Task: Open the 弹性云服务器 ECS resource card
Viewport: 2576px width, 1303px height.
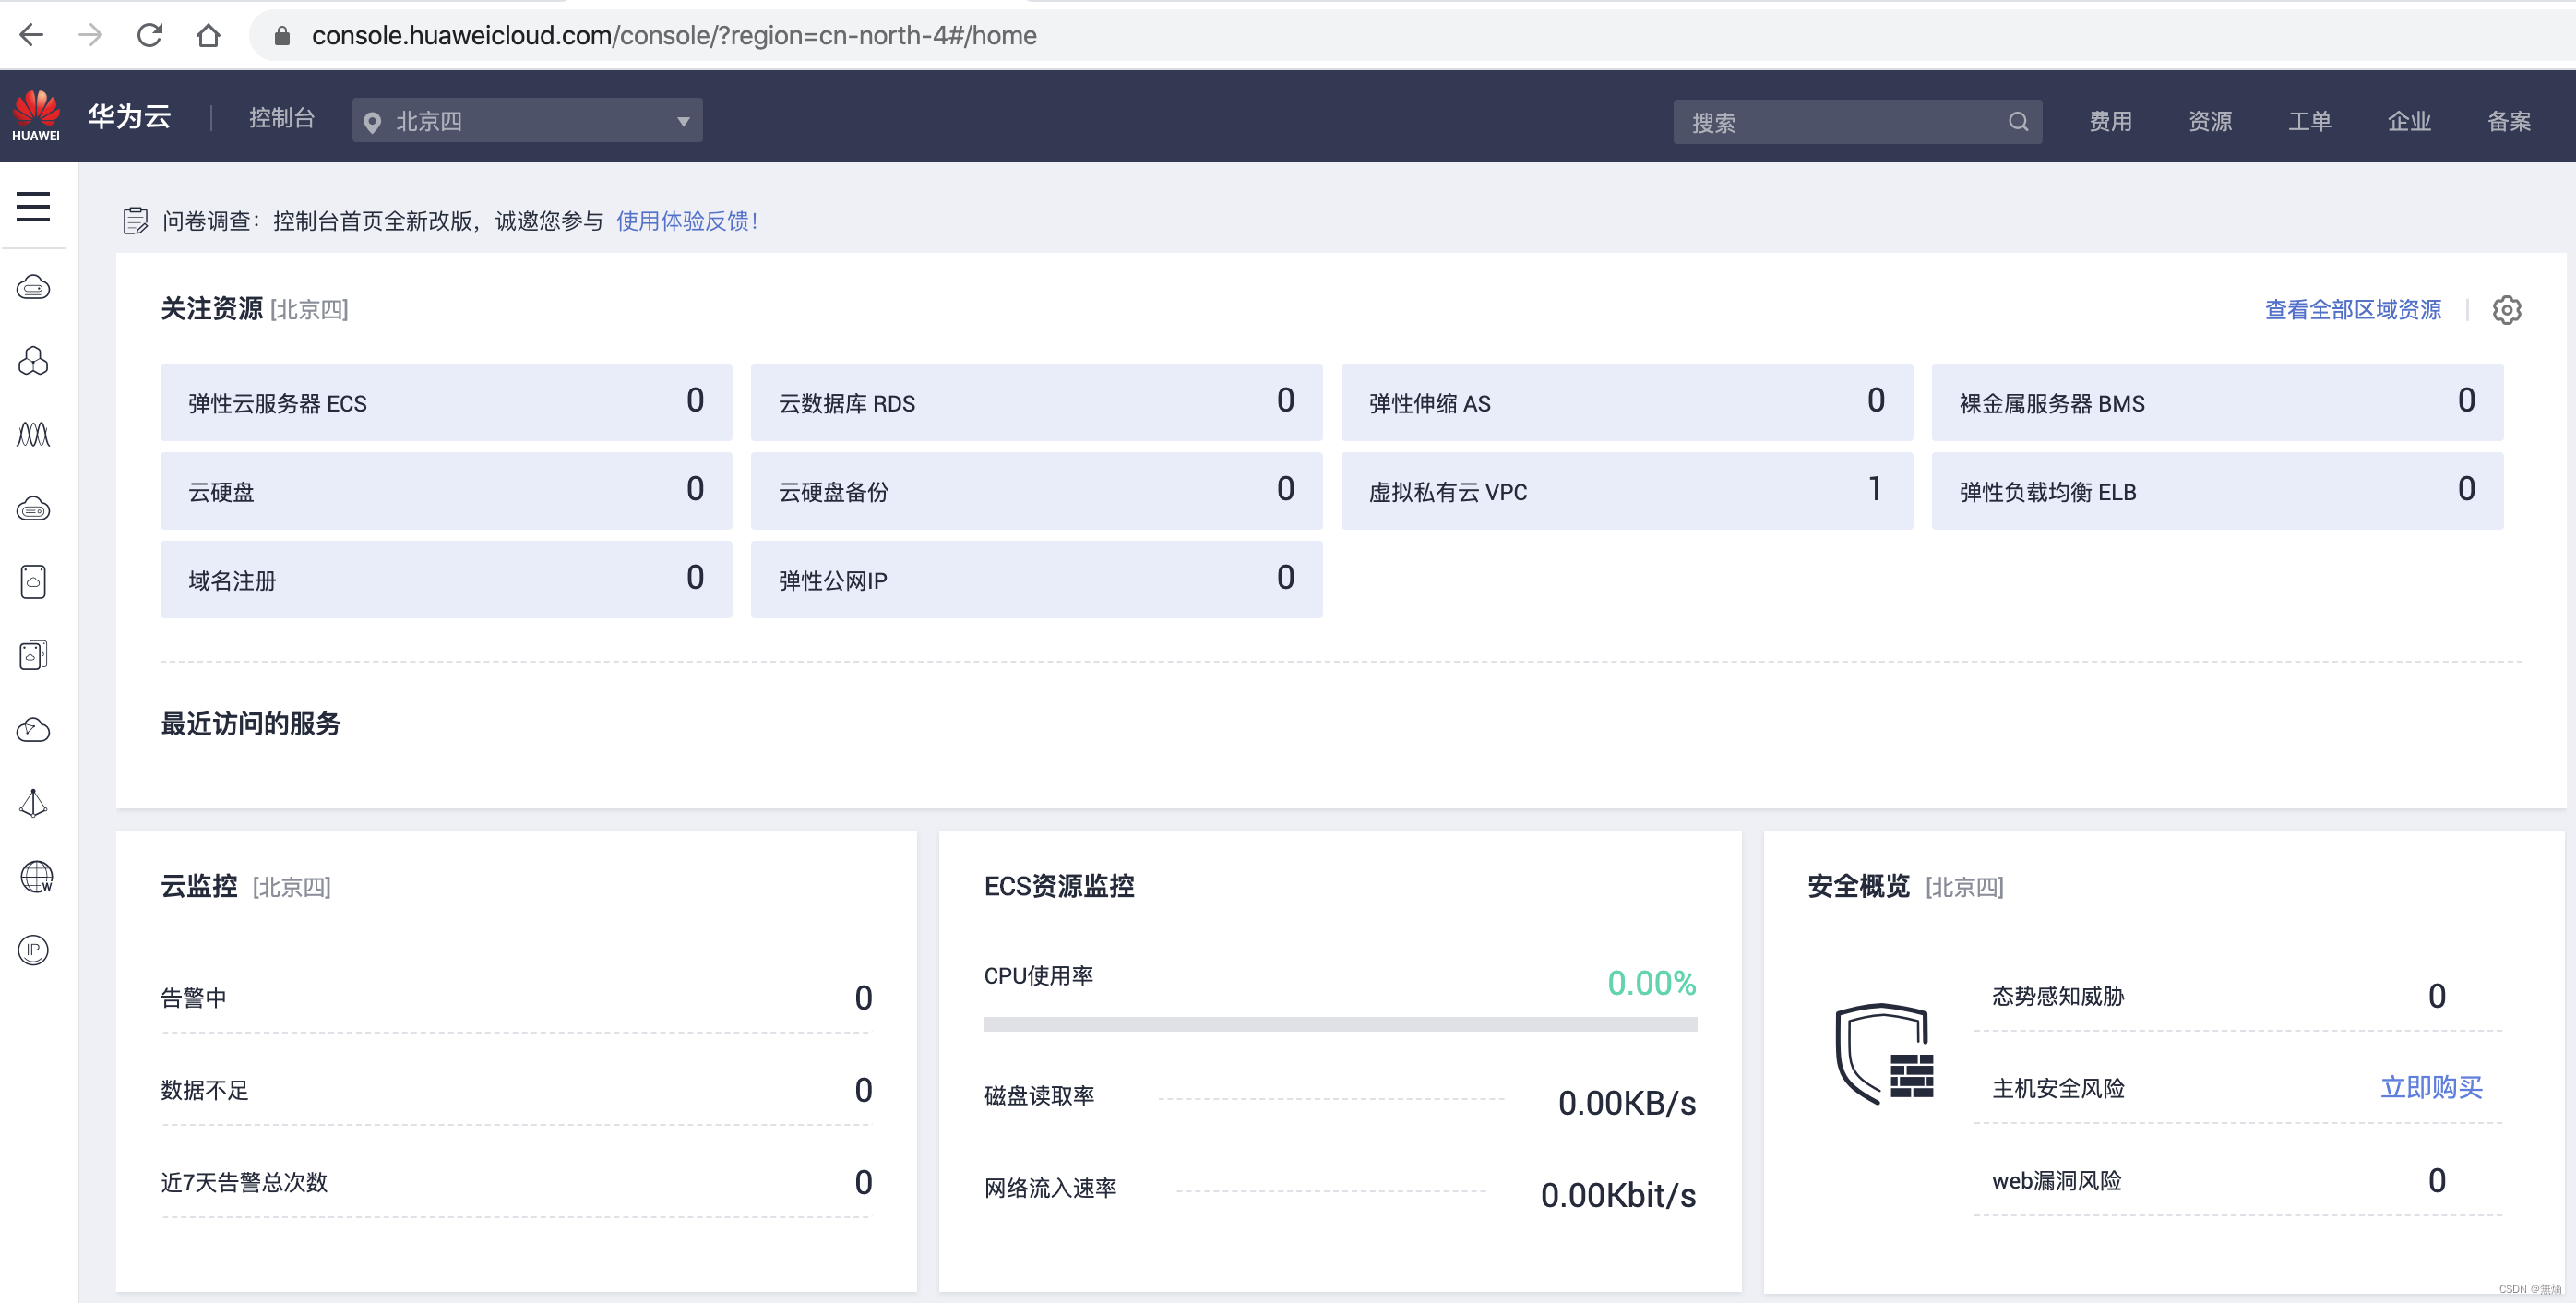Action: 446,403
